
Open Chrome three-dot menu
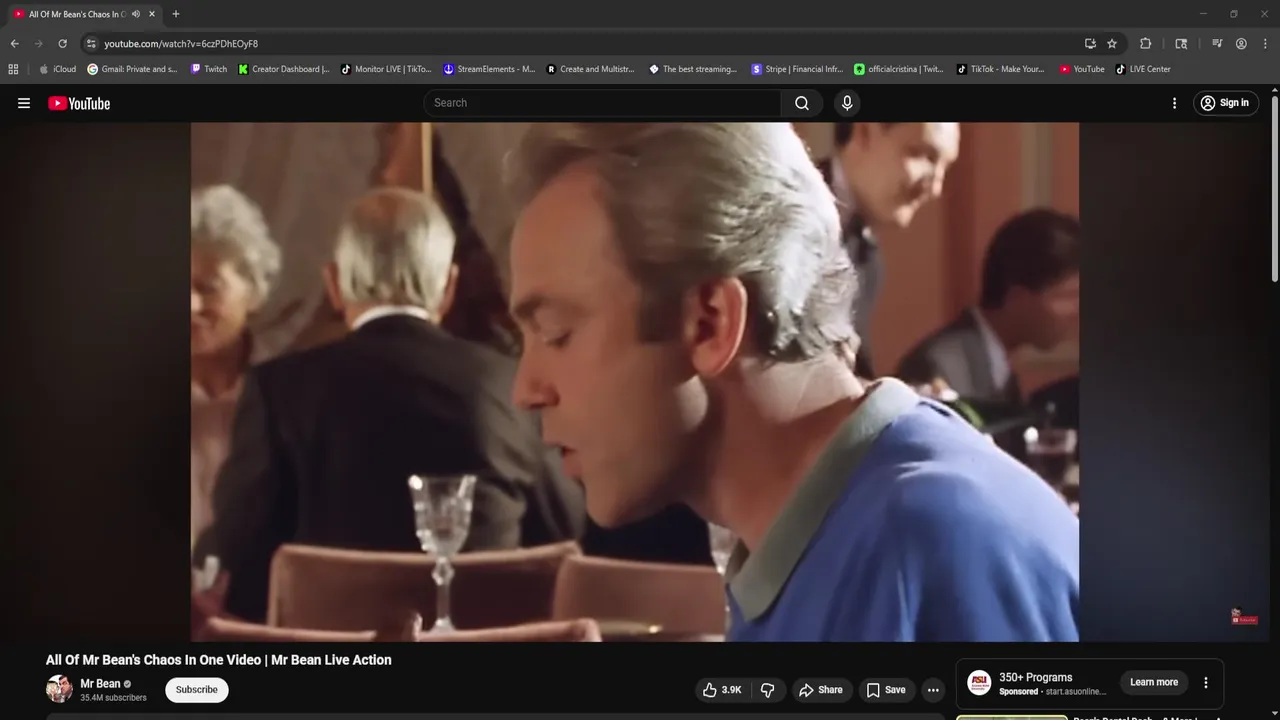[1265, 44]
